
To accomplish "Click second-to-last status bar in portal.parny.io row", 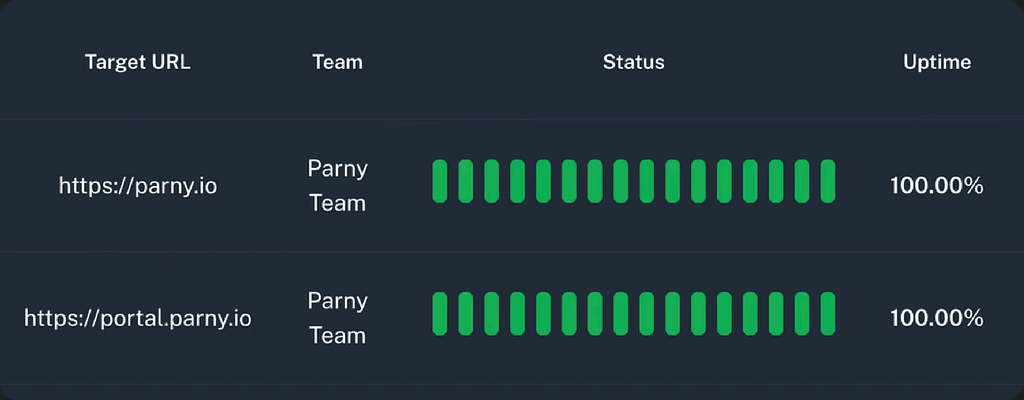I will (802, 314).
